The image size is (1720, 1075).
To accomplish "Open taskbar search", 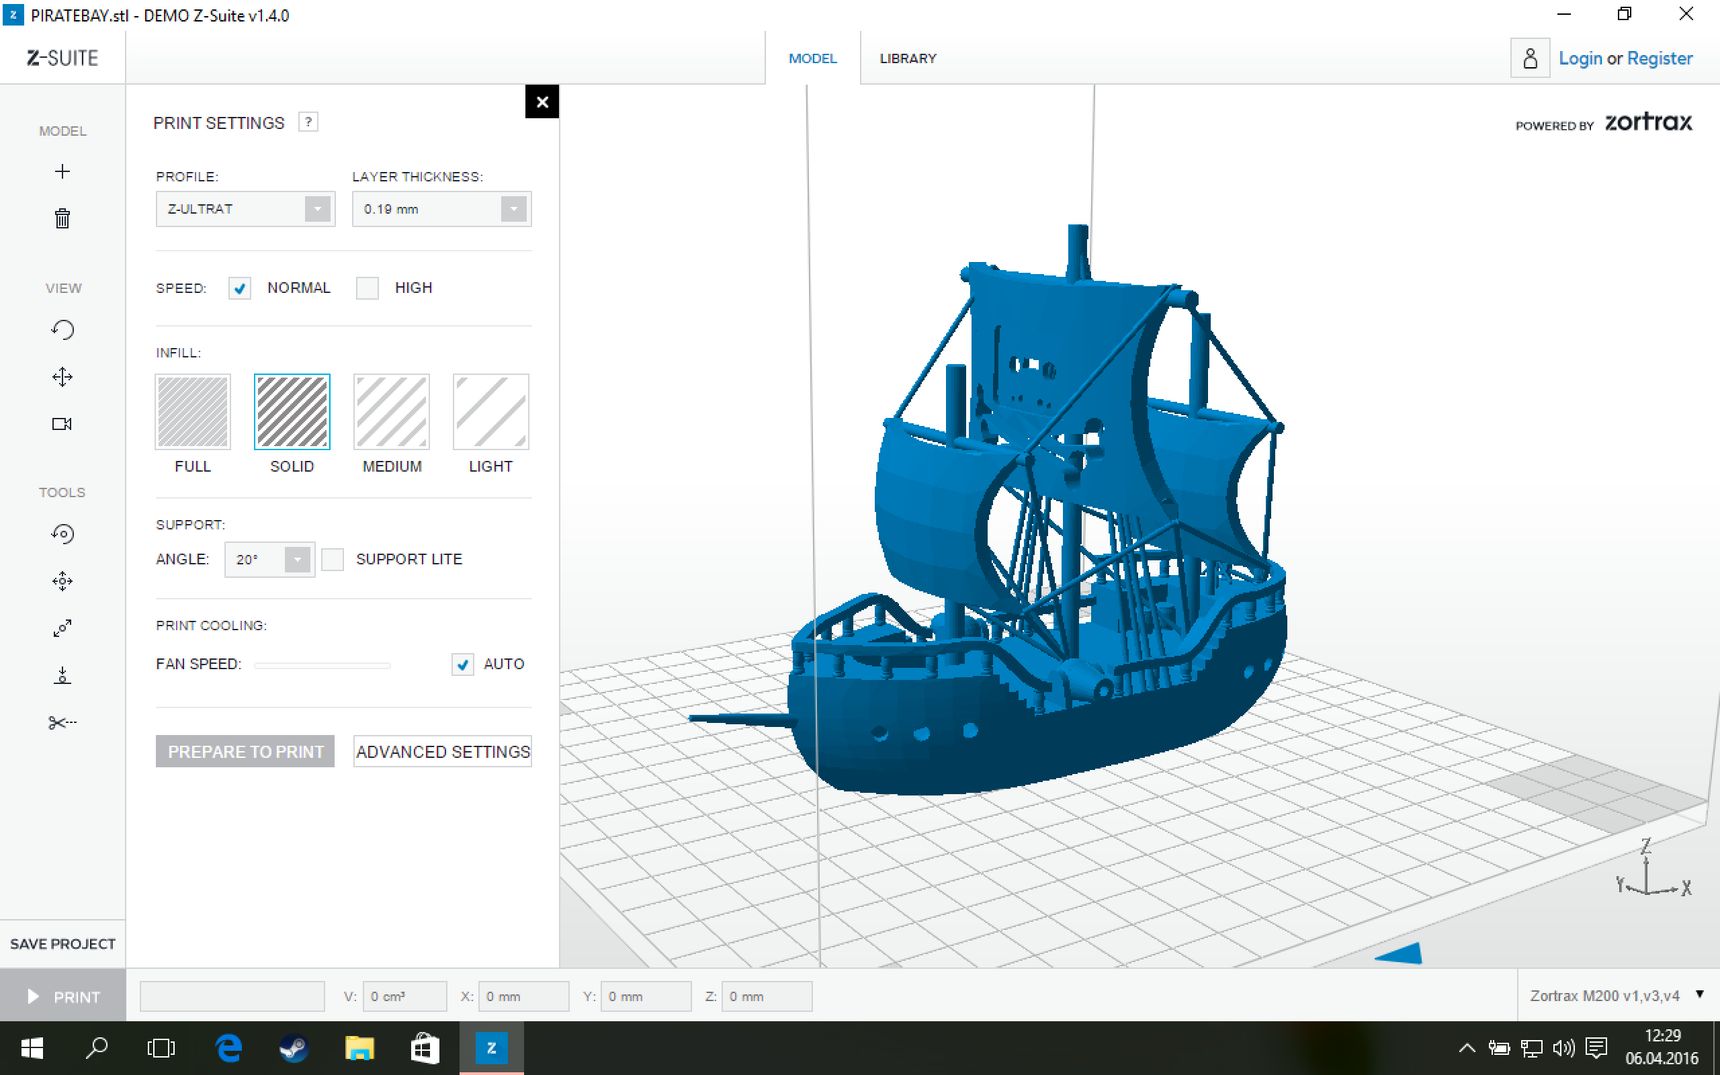I will 97,1048.
